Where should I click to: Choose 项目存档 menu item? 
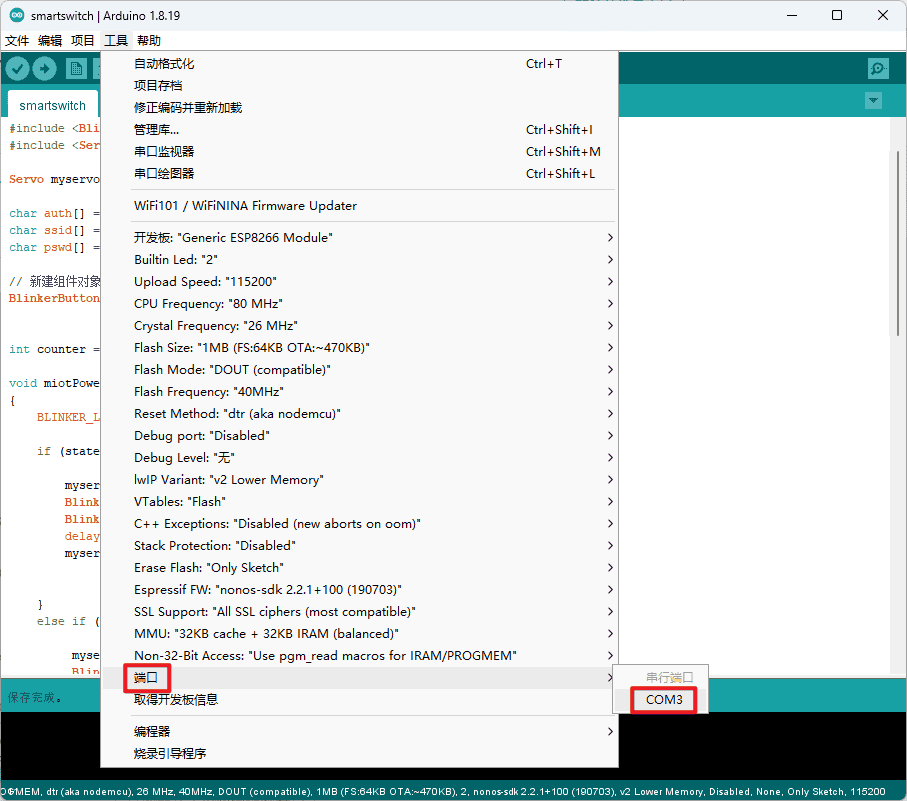point(359,86)
